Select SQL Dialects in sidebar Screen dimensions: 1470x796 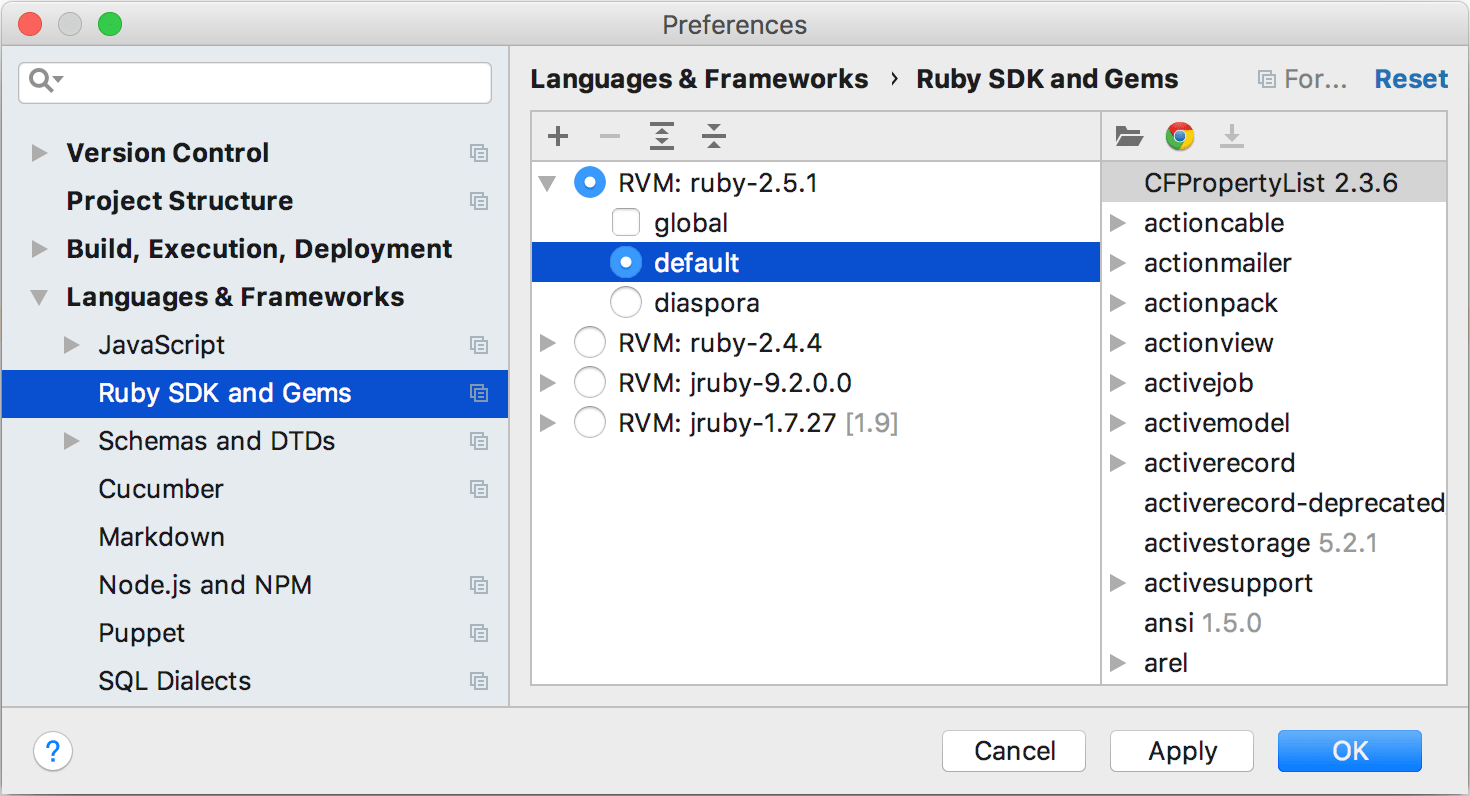[175, 681]
